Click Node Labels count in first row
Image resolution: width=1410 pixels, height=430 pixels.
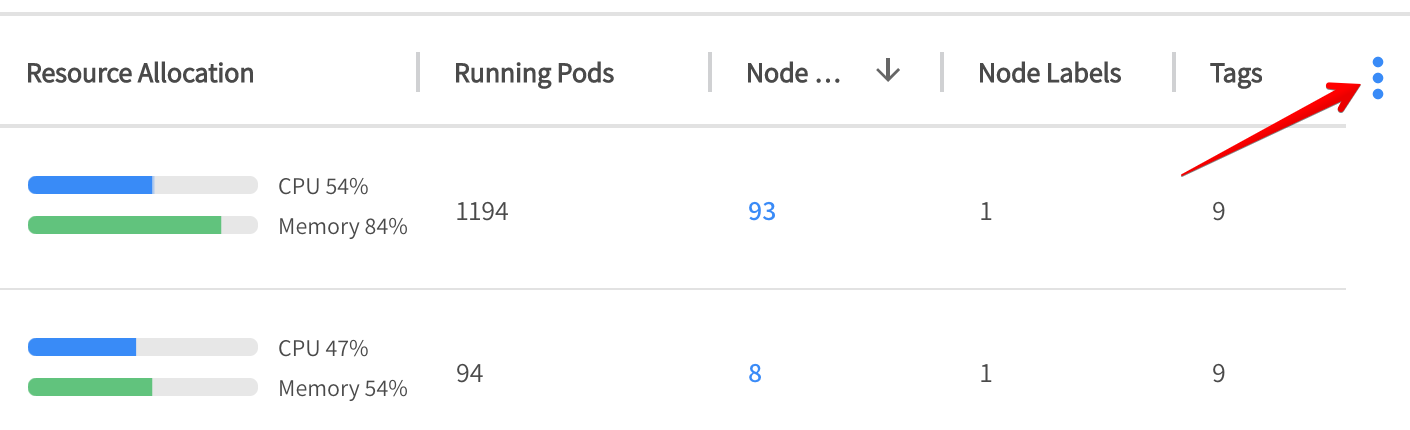pyautogui.click(x=986, y=212)
